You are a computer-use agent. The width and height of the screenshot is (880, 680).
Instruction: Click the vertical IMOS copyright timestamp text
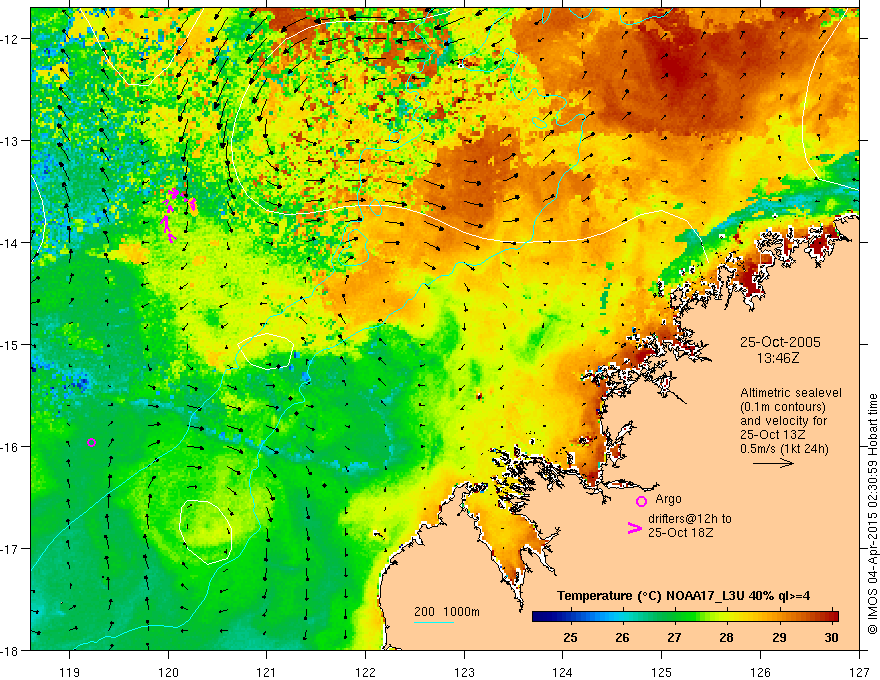(873, 514)
